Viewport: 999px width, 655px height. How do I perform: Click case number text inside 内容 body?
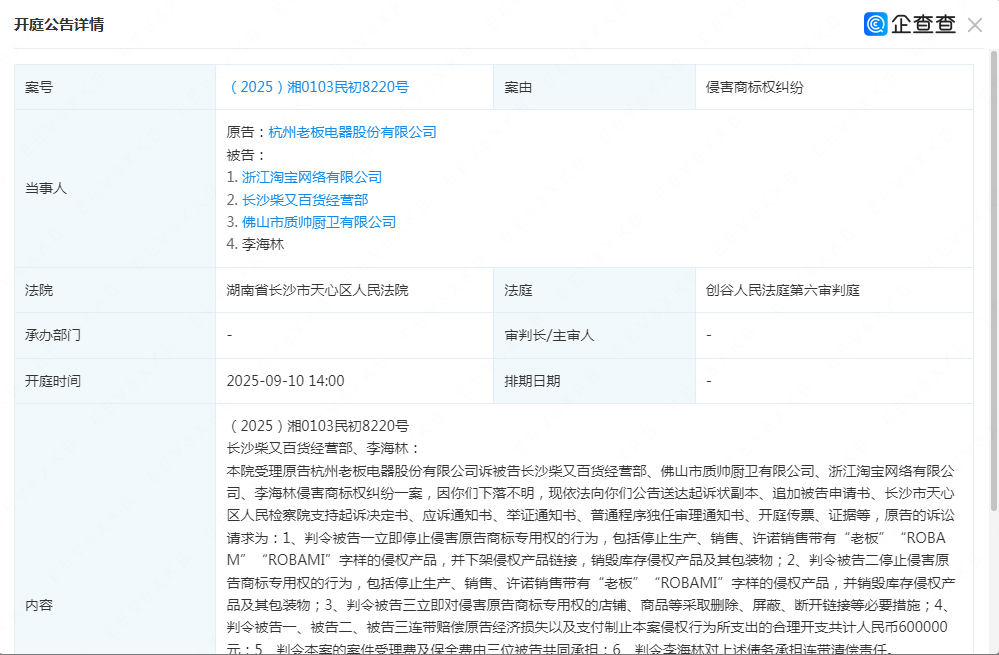click(317, 426)
